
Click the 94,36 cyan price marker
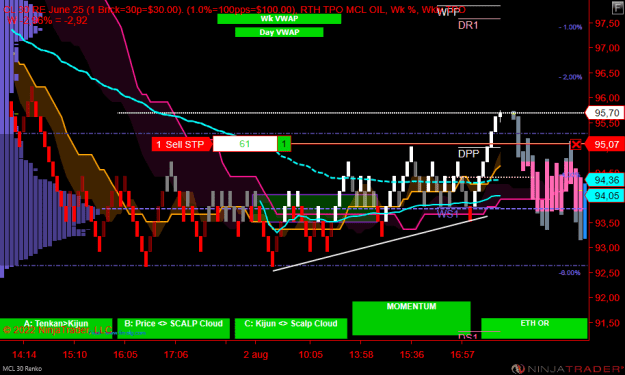[604, 180]
